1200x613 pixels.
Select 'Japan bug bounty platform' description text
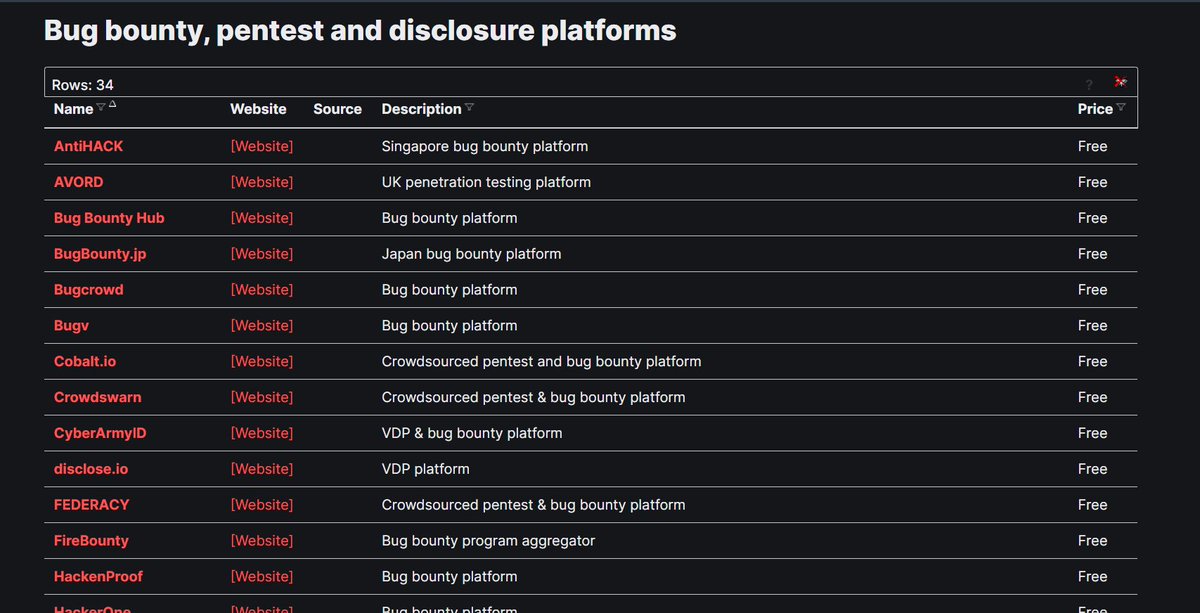click(471, 254)
